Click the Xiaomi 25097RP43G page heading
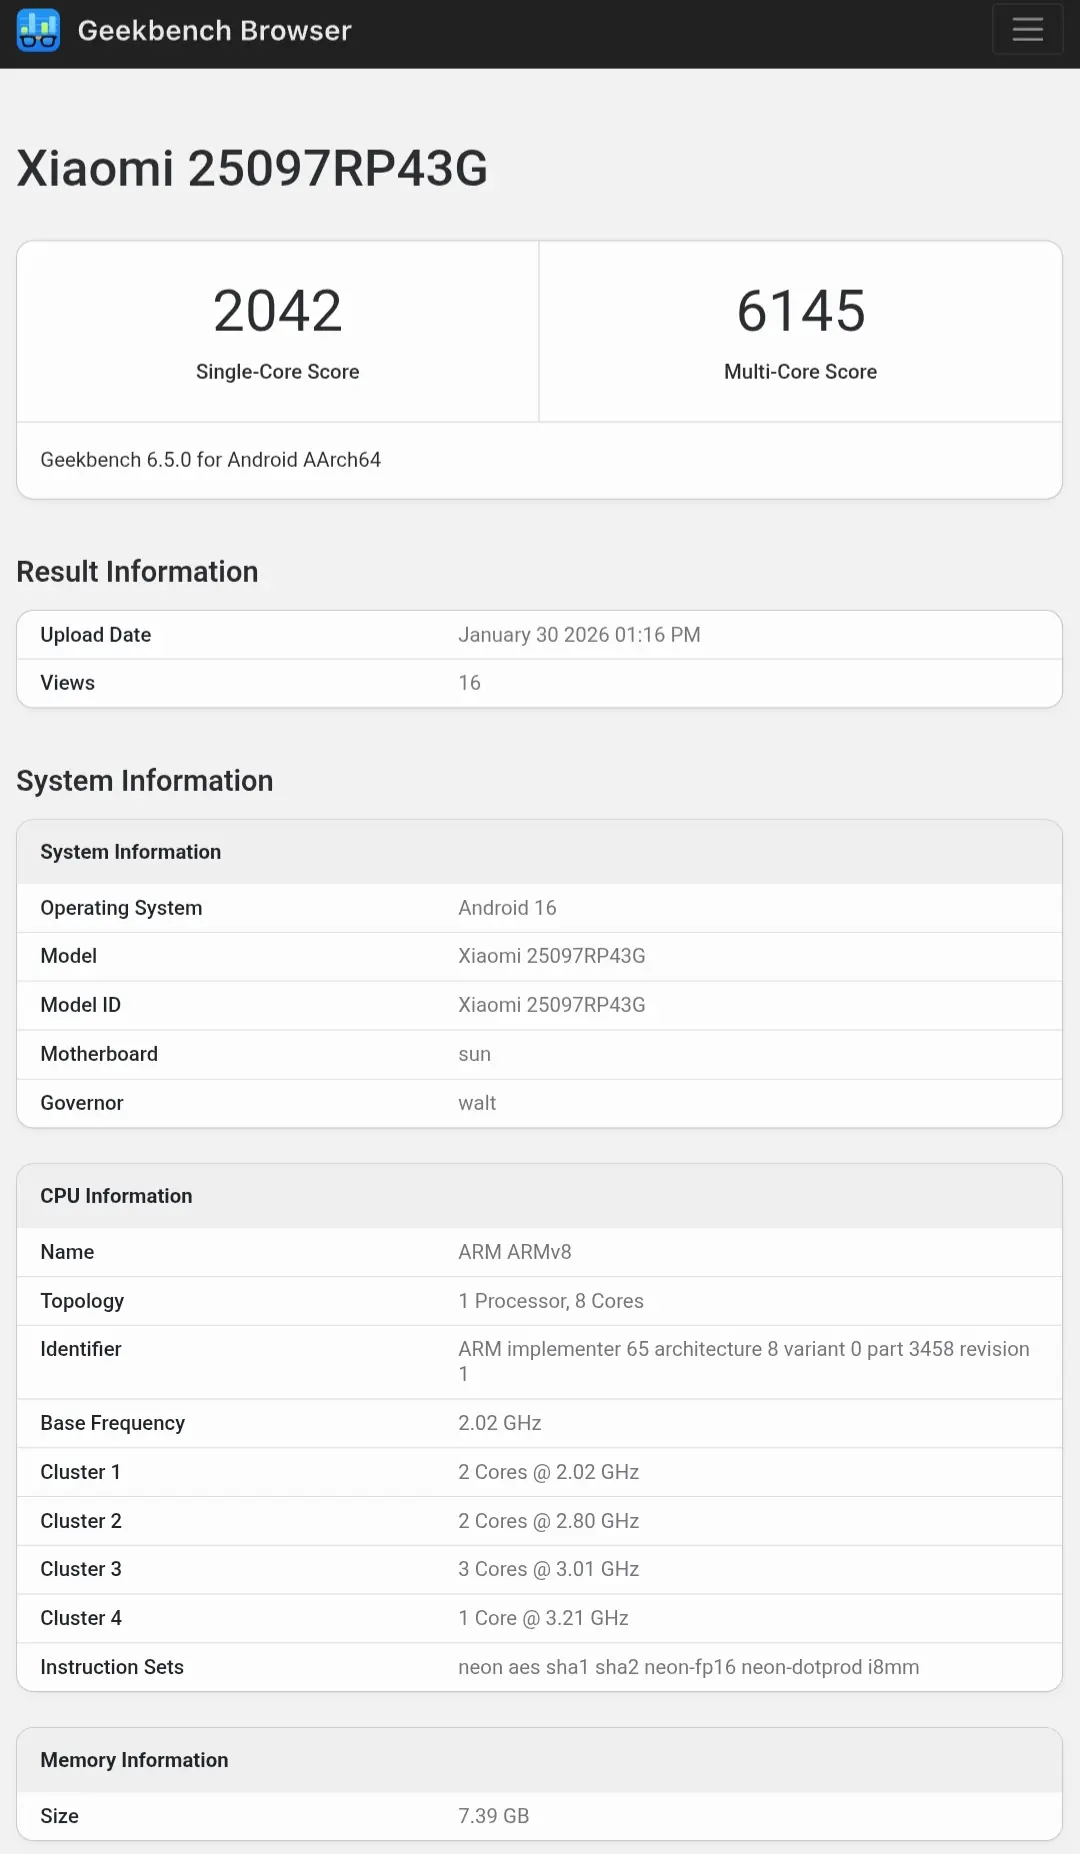The width and height of the screenshot is (1080, 1854). click(x=252, y=168)
